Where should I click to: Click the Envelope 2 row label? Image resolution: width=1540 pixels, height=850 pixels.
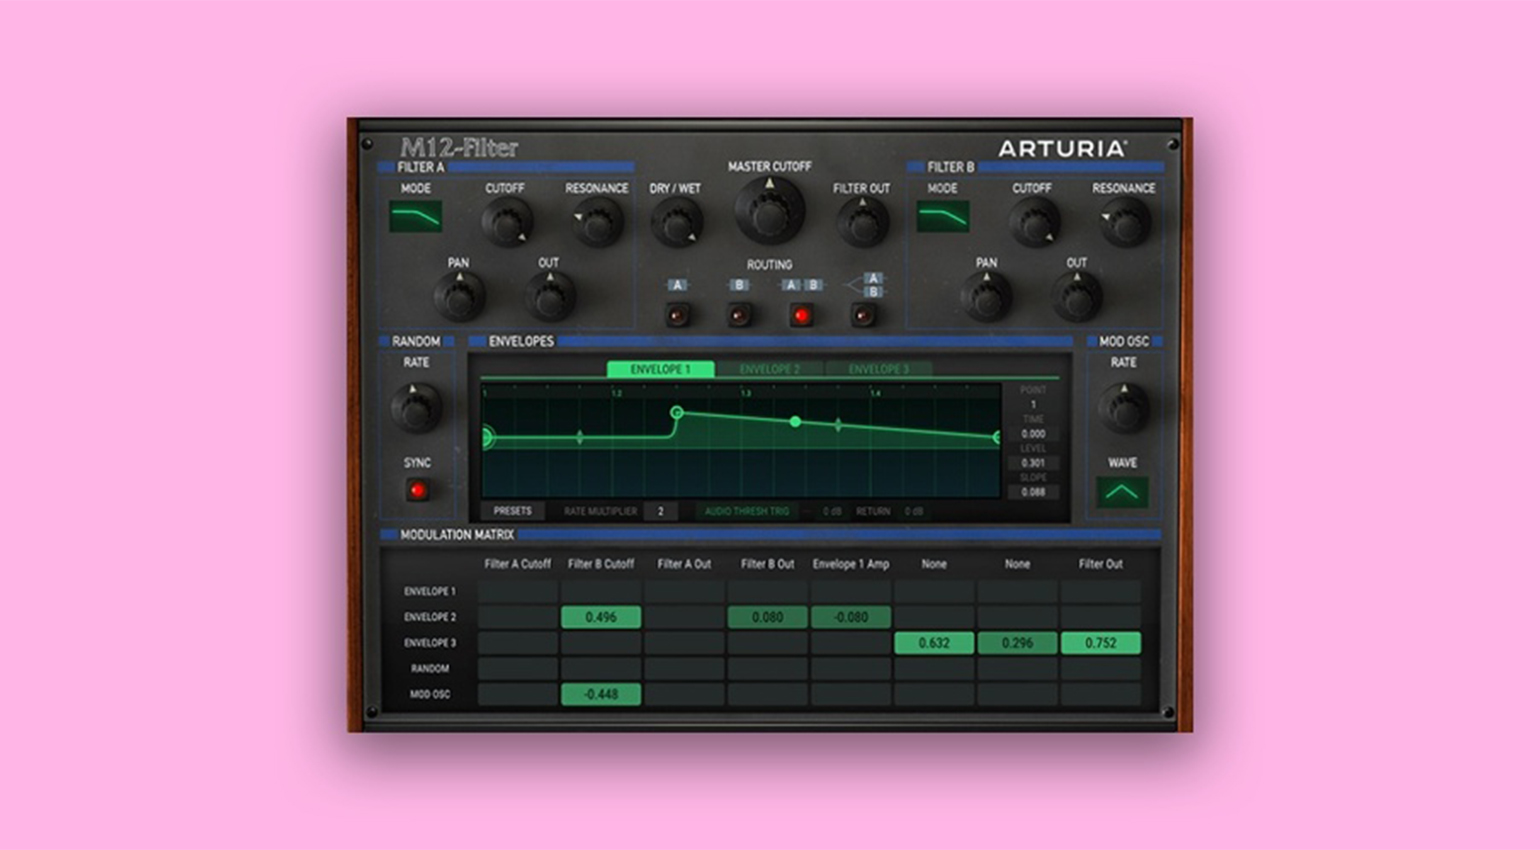coord(430,617)
